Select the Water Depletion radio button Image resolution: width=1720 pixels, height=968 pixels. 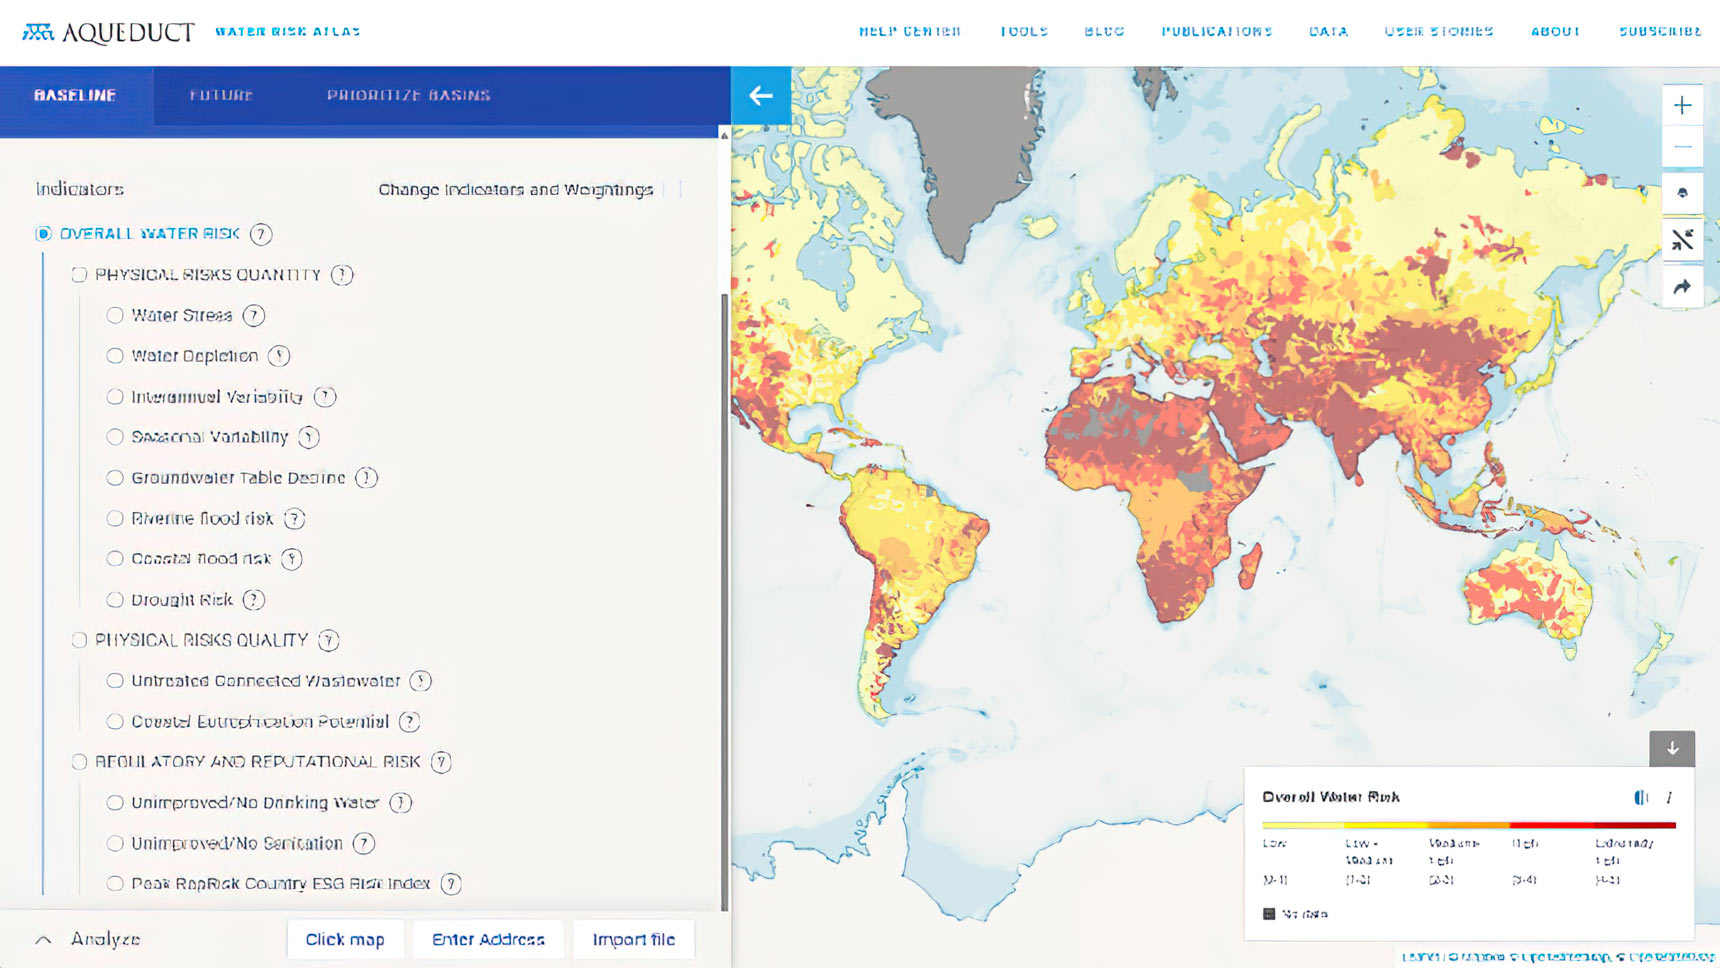click(x=115, y=356)
